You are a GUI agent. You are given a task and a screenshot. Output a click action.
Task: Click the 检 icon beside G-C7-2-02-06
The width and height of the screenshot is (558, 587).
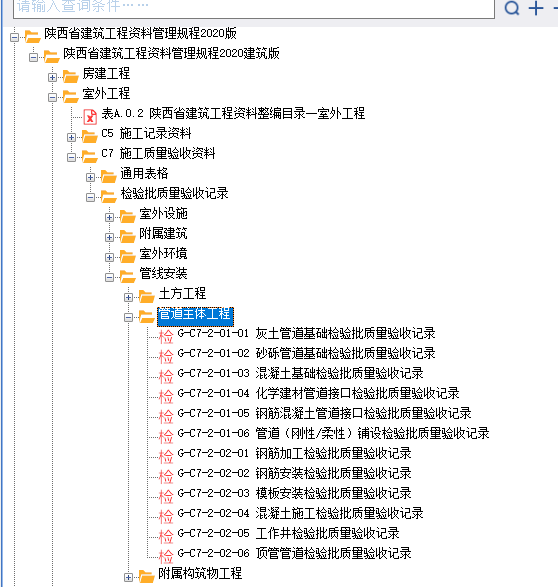pos(166,556)
